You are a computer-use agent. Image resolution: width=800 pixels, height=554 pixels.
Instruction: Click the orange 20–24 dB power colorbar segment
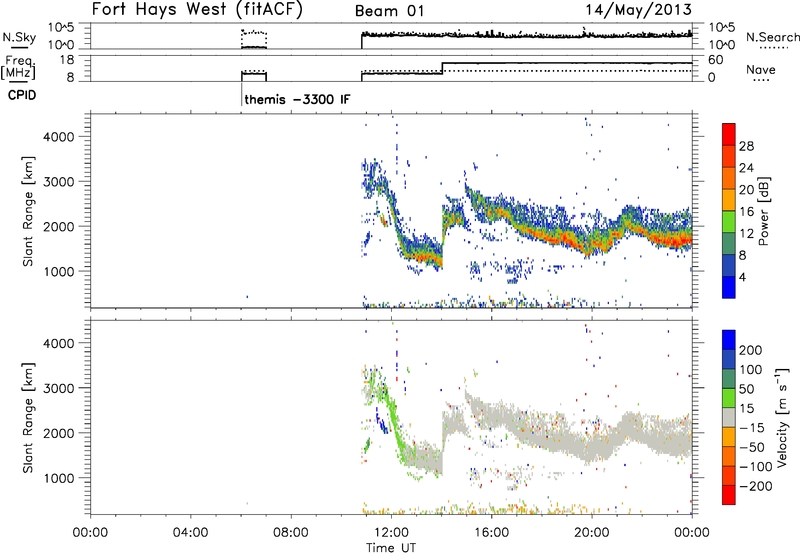[x=729, y=178]
